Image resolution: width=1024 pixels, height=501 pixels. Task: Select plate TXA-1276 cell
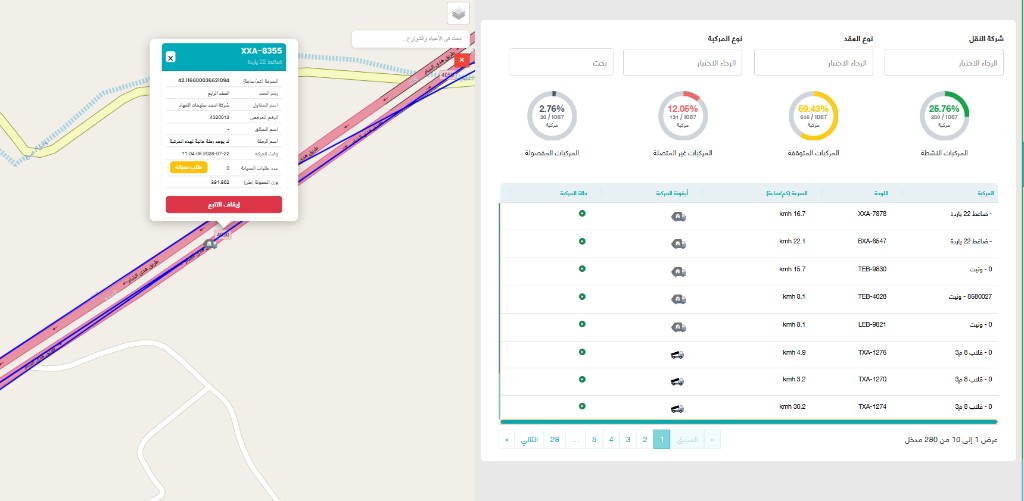pos(872,352)
